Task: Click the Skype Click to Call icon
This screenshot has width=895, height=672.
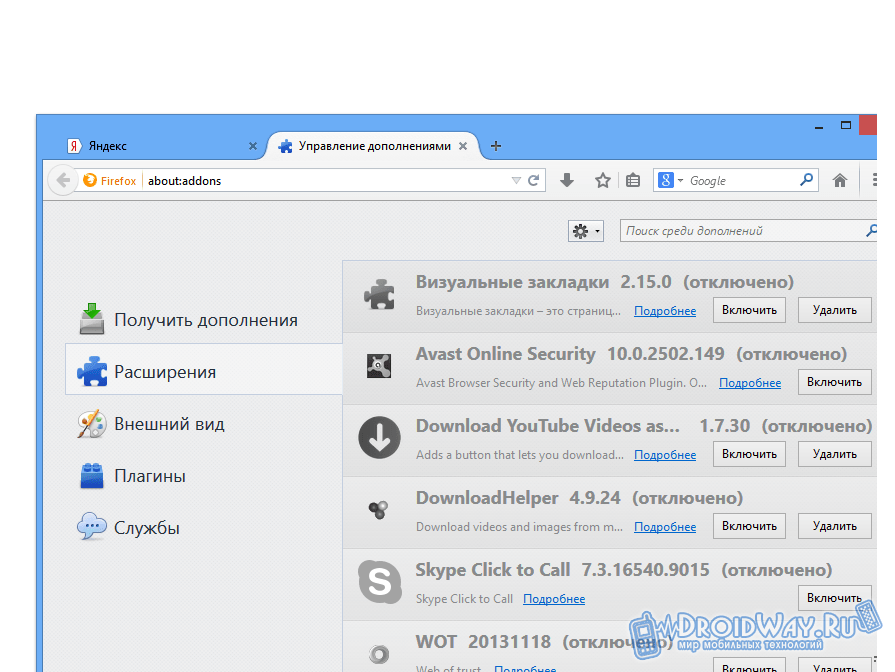Action: (x=380, y=582)
